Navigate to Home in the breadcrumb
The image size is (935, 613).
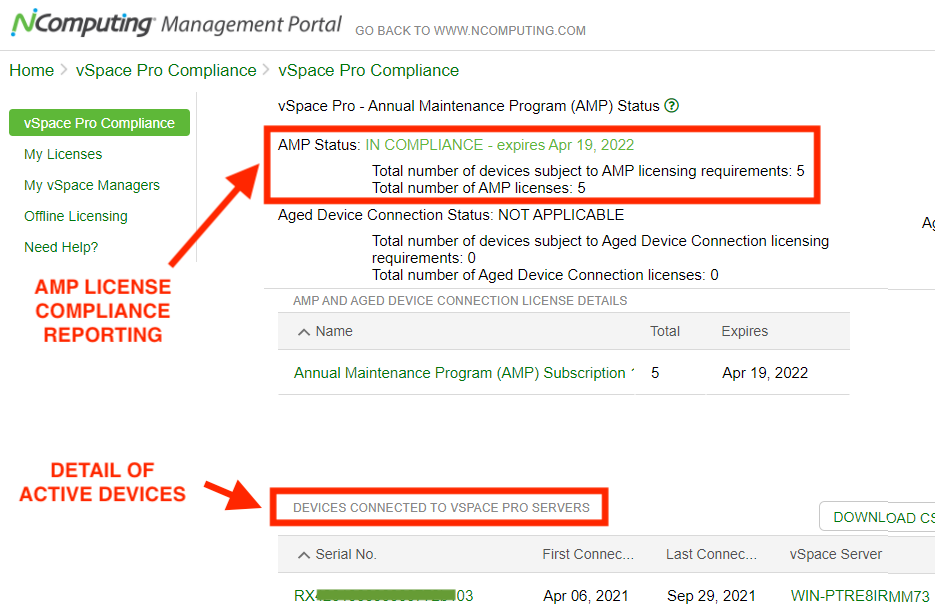32,70
